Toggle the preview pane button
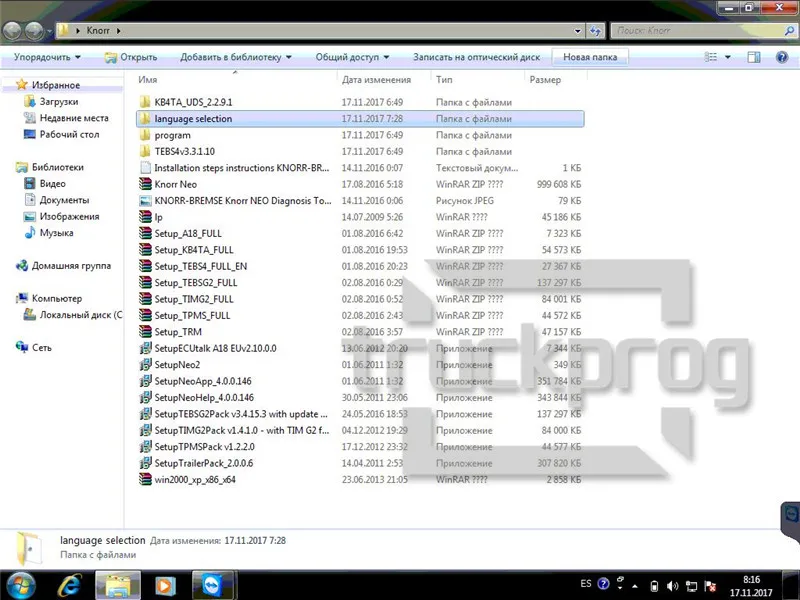Screen dimensions: 800x600 tap(754, 57)
